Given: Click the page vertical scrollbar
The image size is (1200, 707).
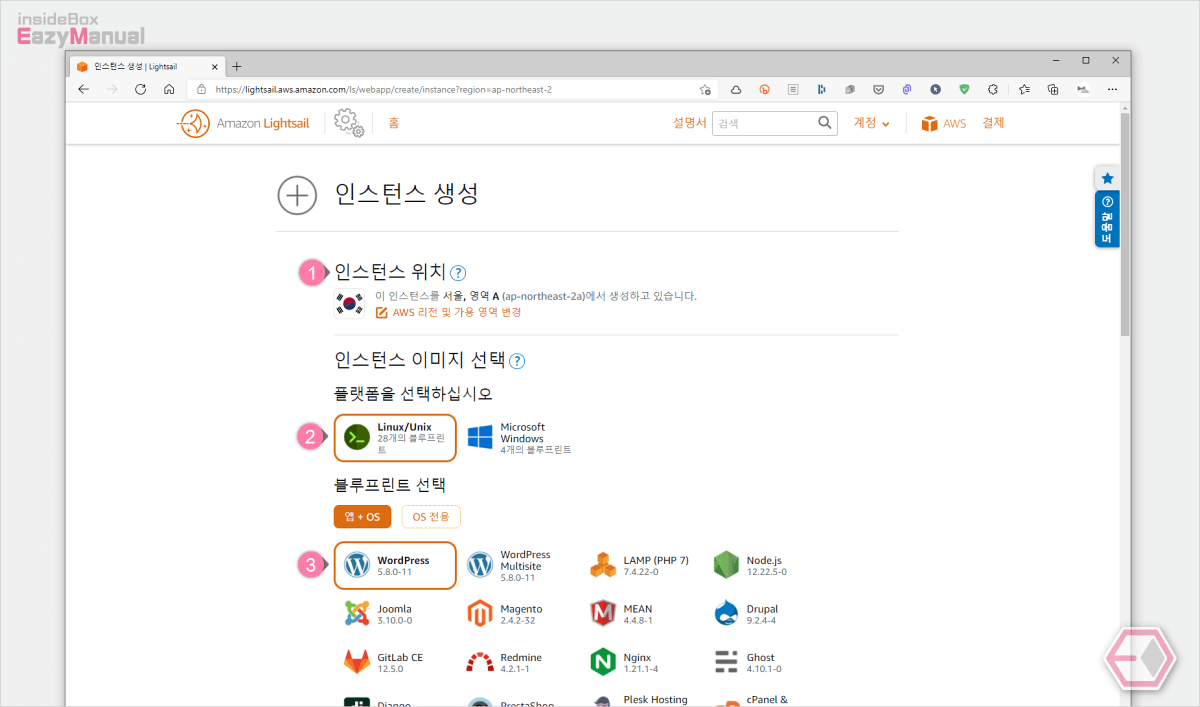Looking at the screenshot, I should pyautogui.click(x=1127, y=225).
